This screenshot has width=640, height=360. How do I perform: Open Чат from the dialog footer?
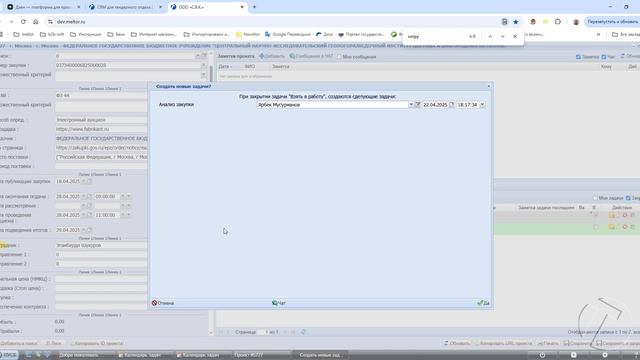pos(279,303)
